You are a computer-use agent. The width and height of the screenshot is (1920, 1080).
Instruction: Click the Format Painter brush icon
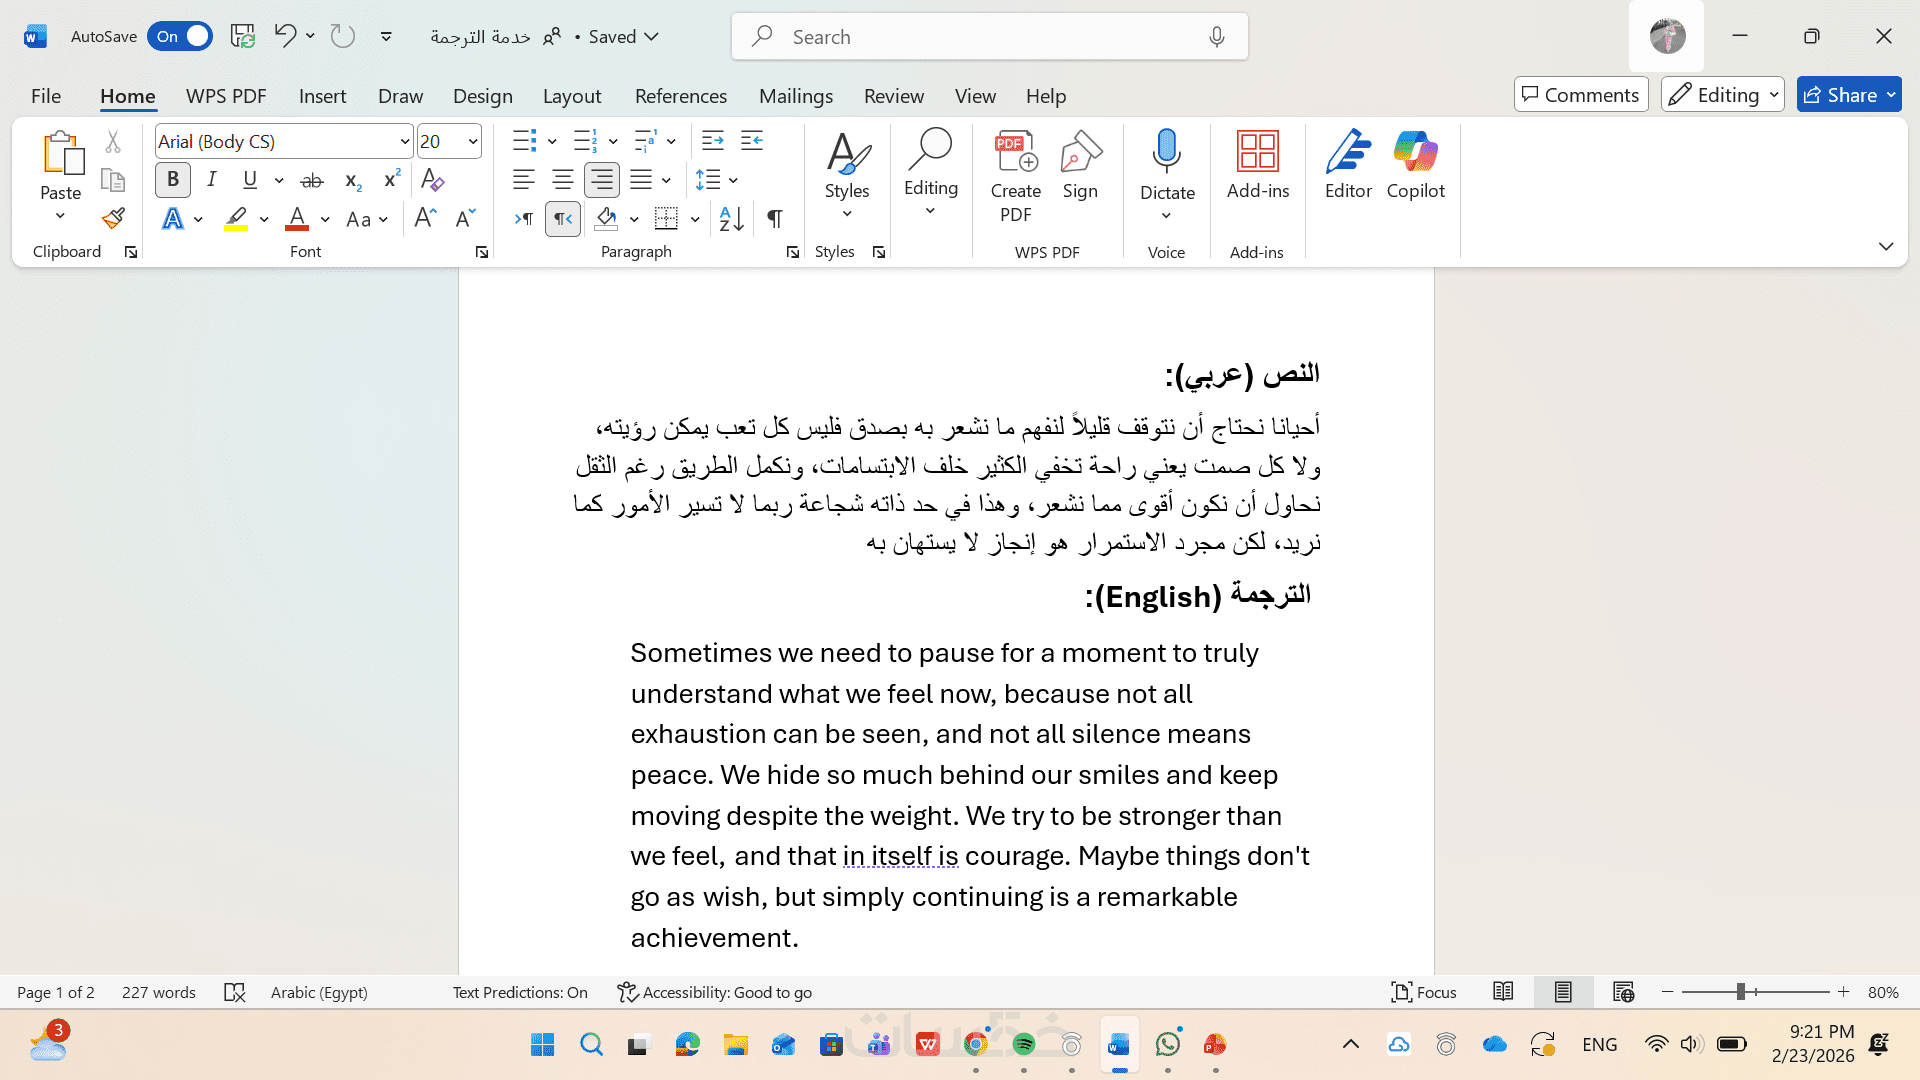coord(113,218)
